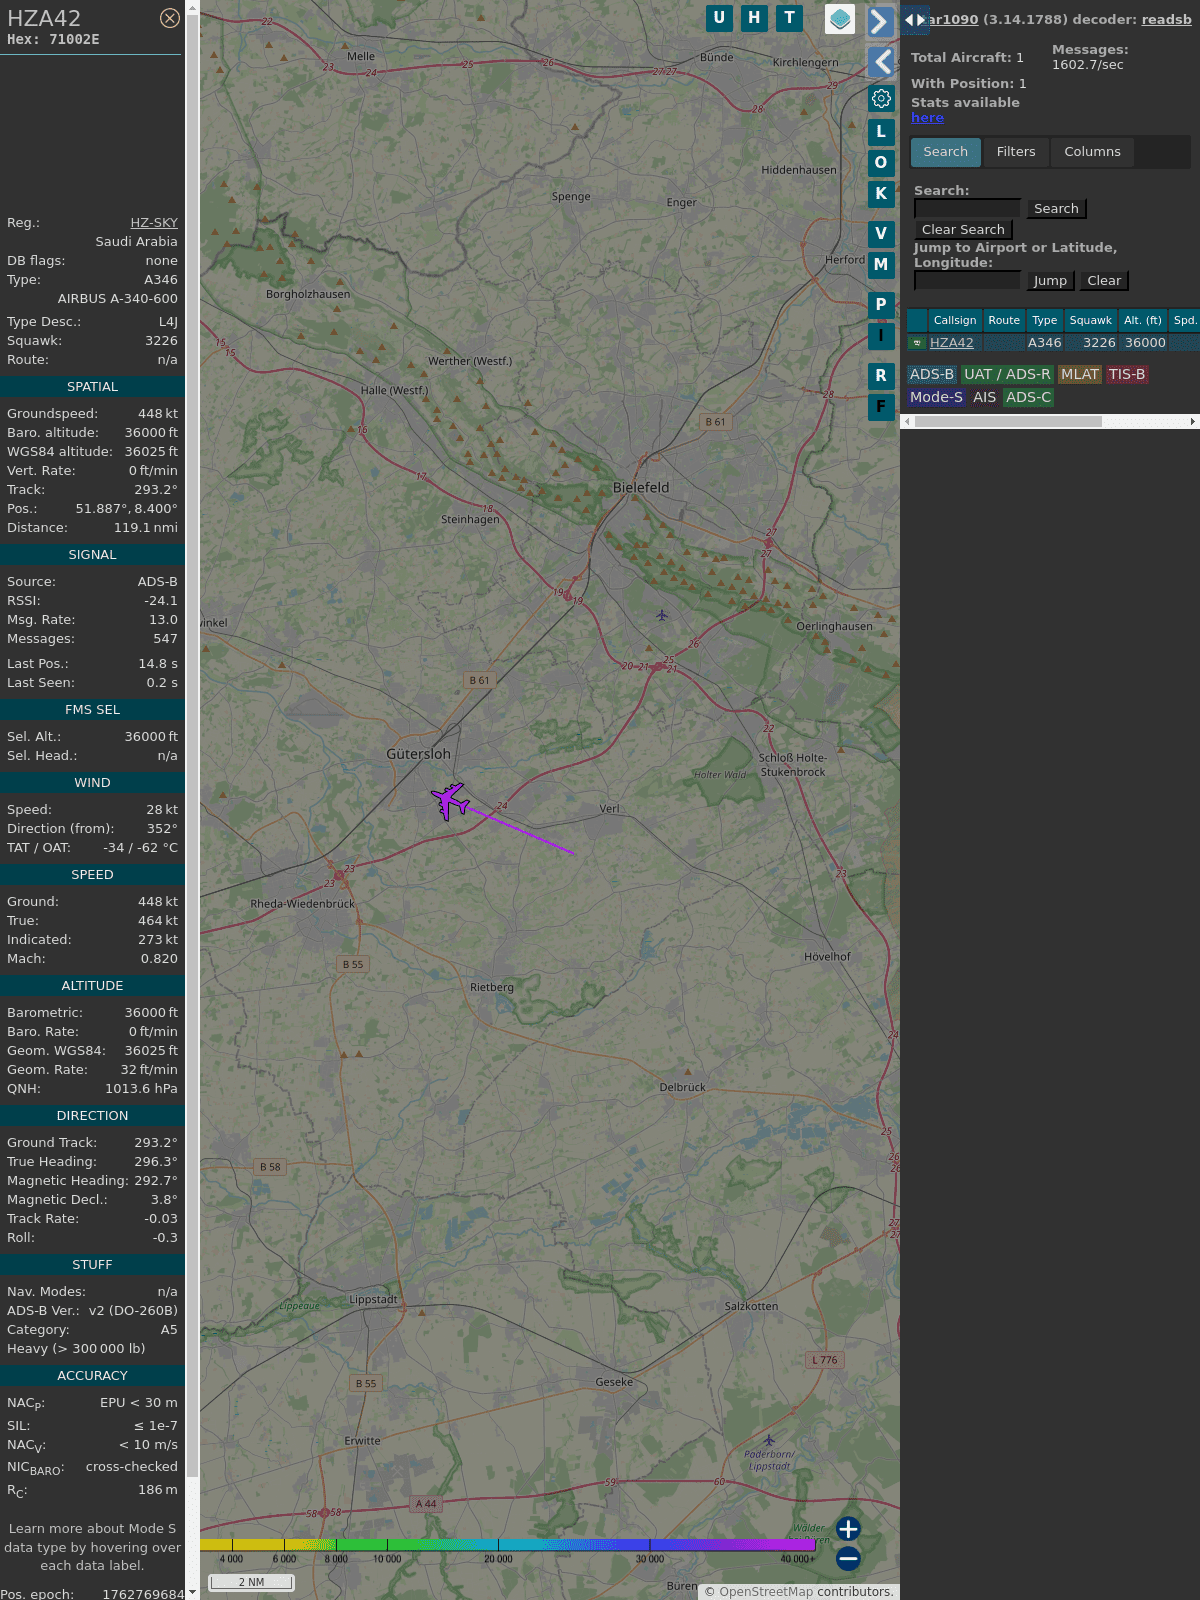
Task: Click the ADS-B source legend
Action: [x=932, y=375]
